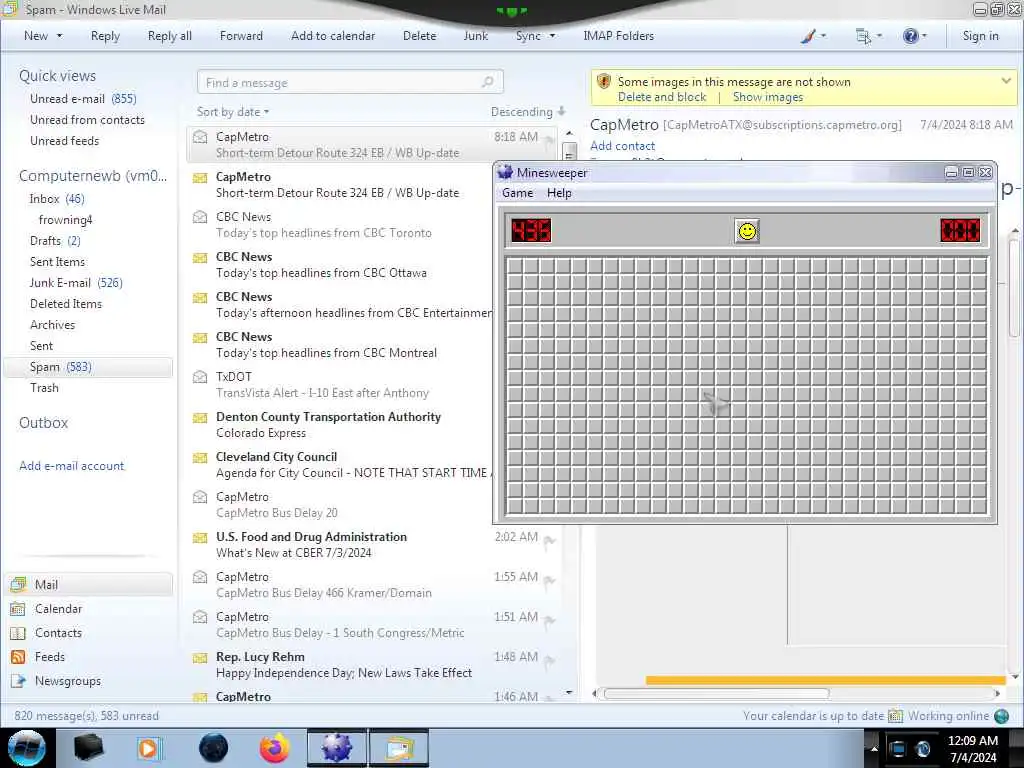Click Junk in the toolbar

475,36
